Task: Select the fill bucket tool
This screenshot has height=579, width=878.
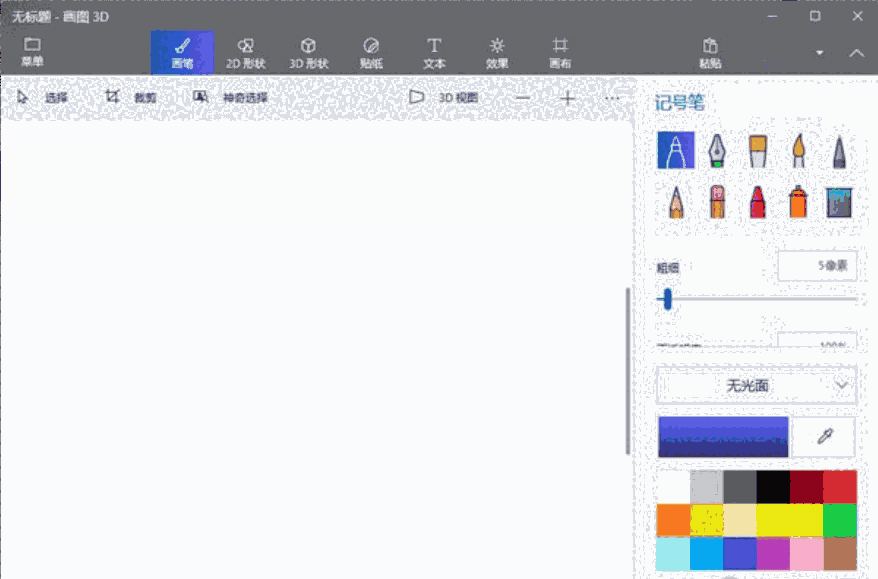Action: (x=838, y=201)
